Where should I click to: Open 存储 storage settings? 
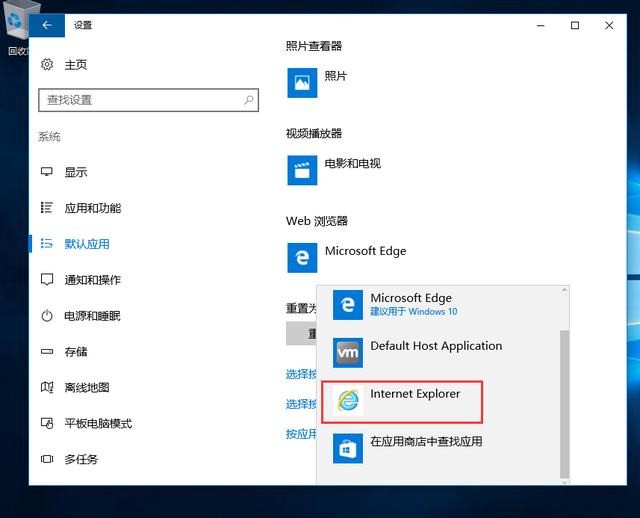click(x=76, y=352)
